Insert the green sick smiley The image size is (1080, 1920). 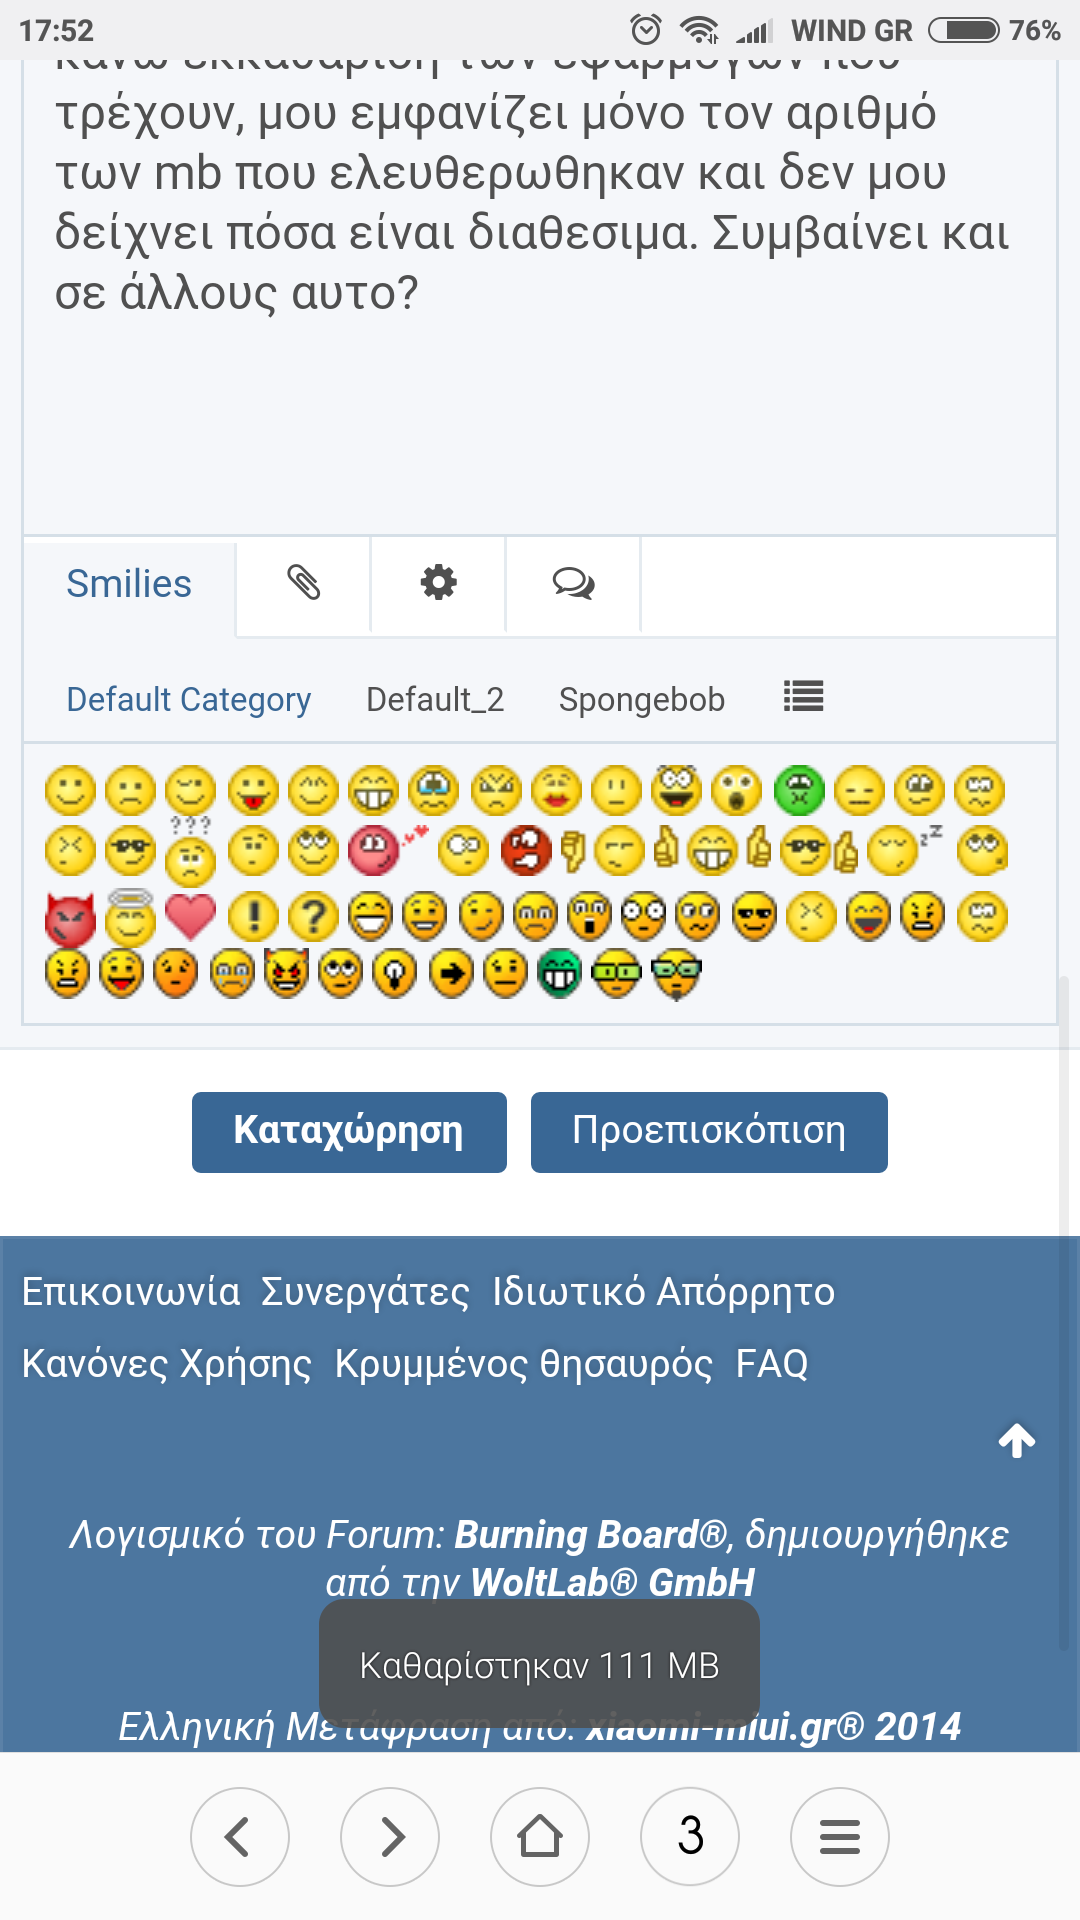pos(799,791)
